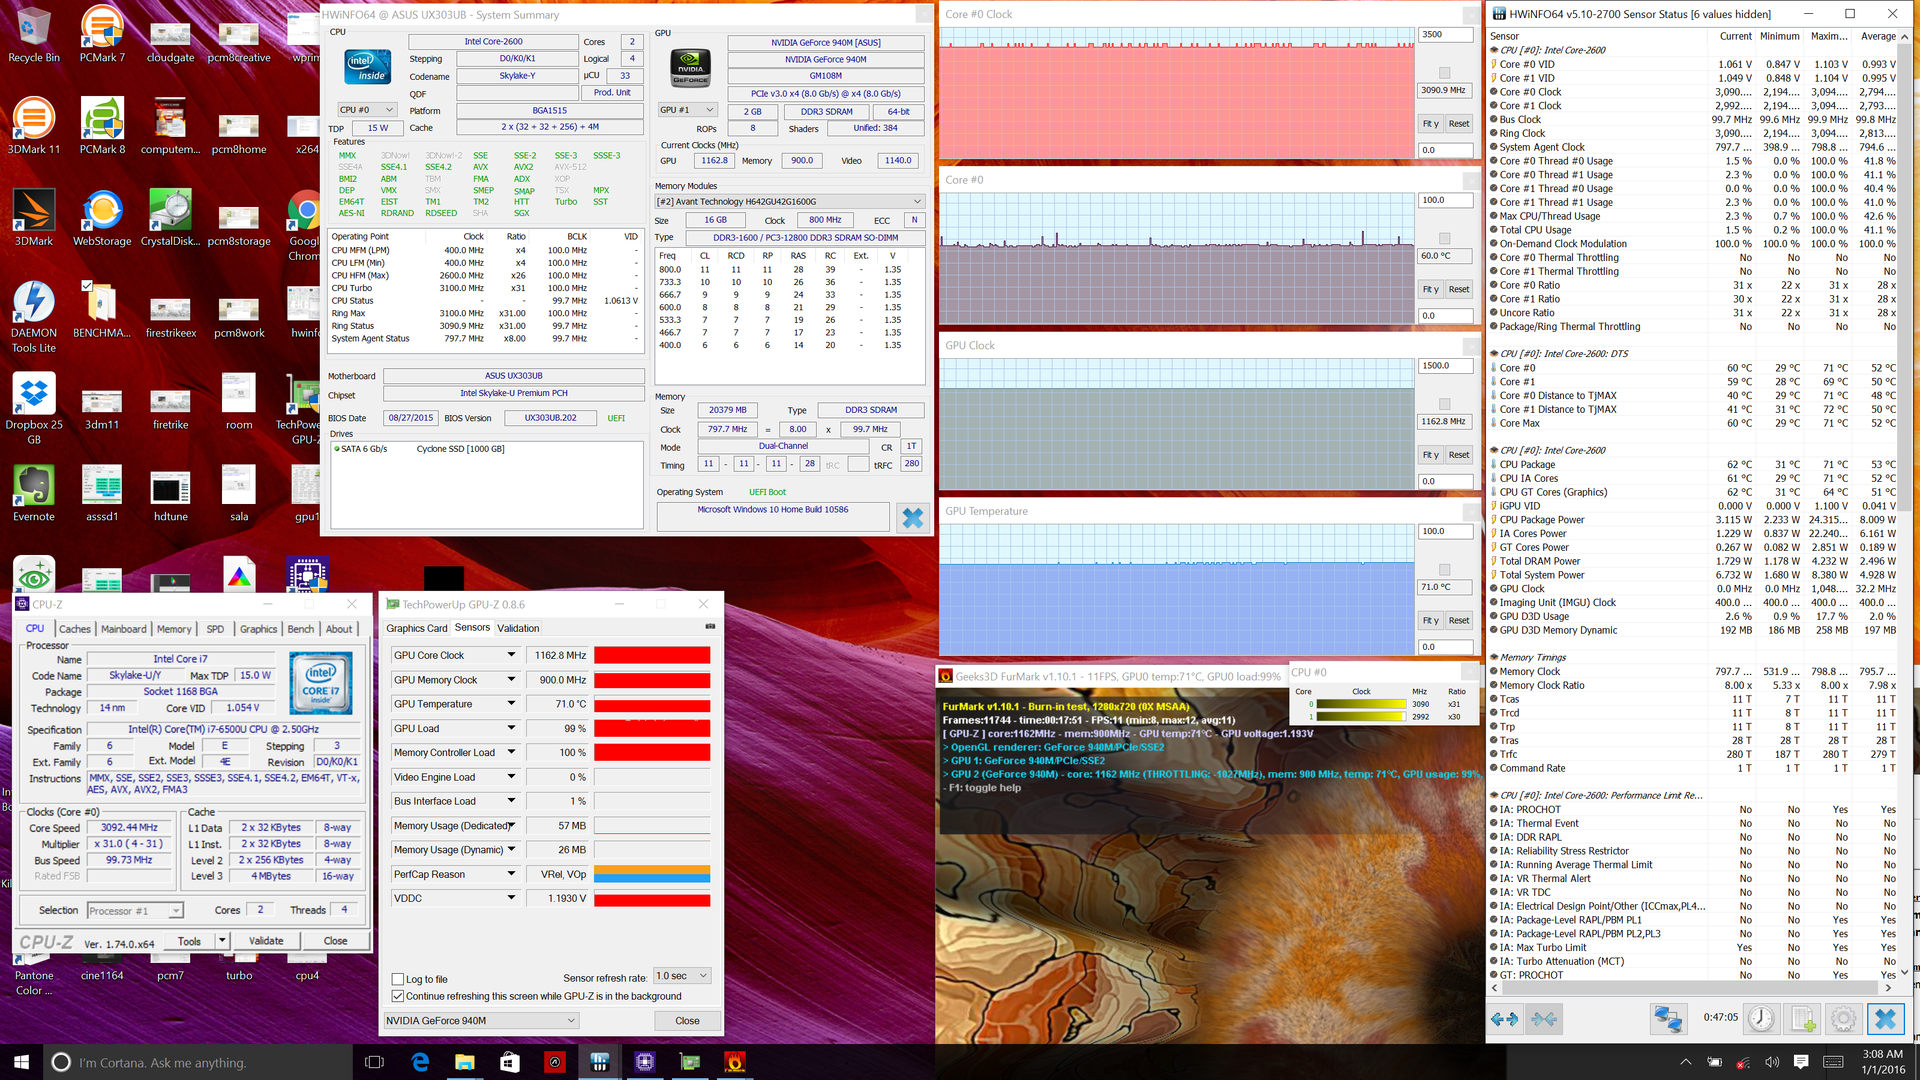Click the HWiNFO logging sheet-plus icon
The height and width of the screenshot is (1080, 1920).
coord(1803,1019)
